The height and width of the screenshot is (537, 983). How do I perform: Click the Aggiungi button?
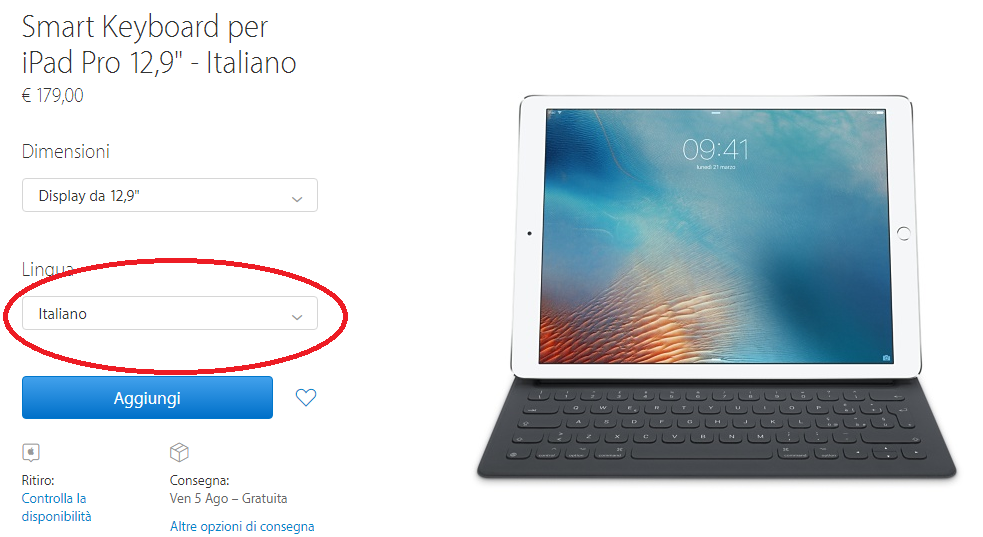[147, 397]
